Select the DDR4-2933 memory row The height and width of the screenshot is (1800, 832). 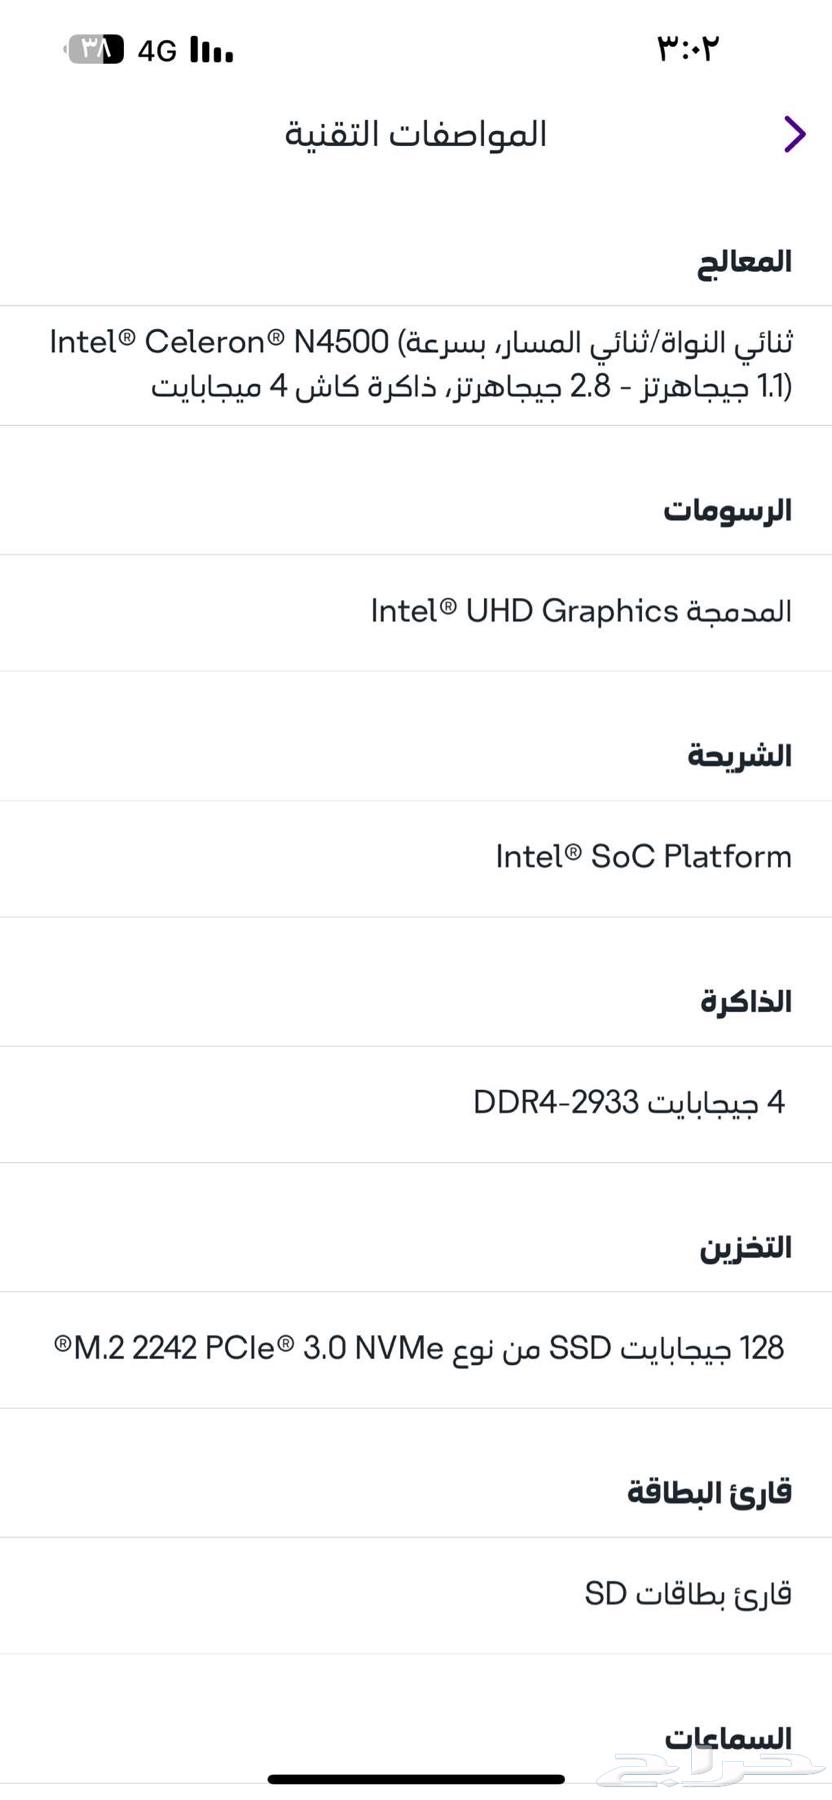(x=632, y=1103)
